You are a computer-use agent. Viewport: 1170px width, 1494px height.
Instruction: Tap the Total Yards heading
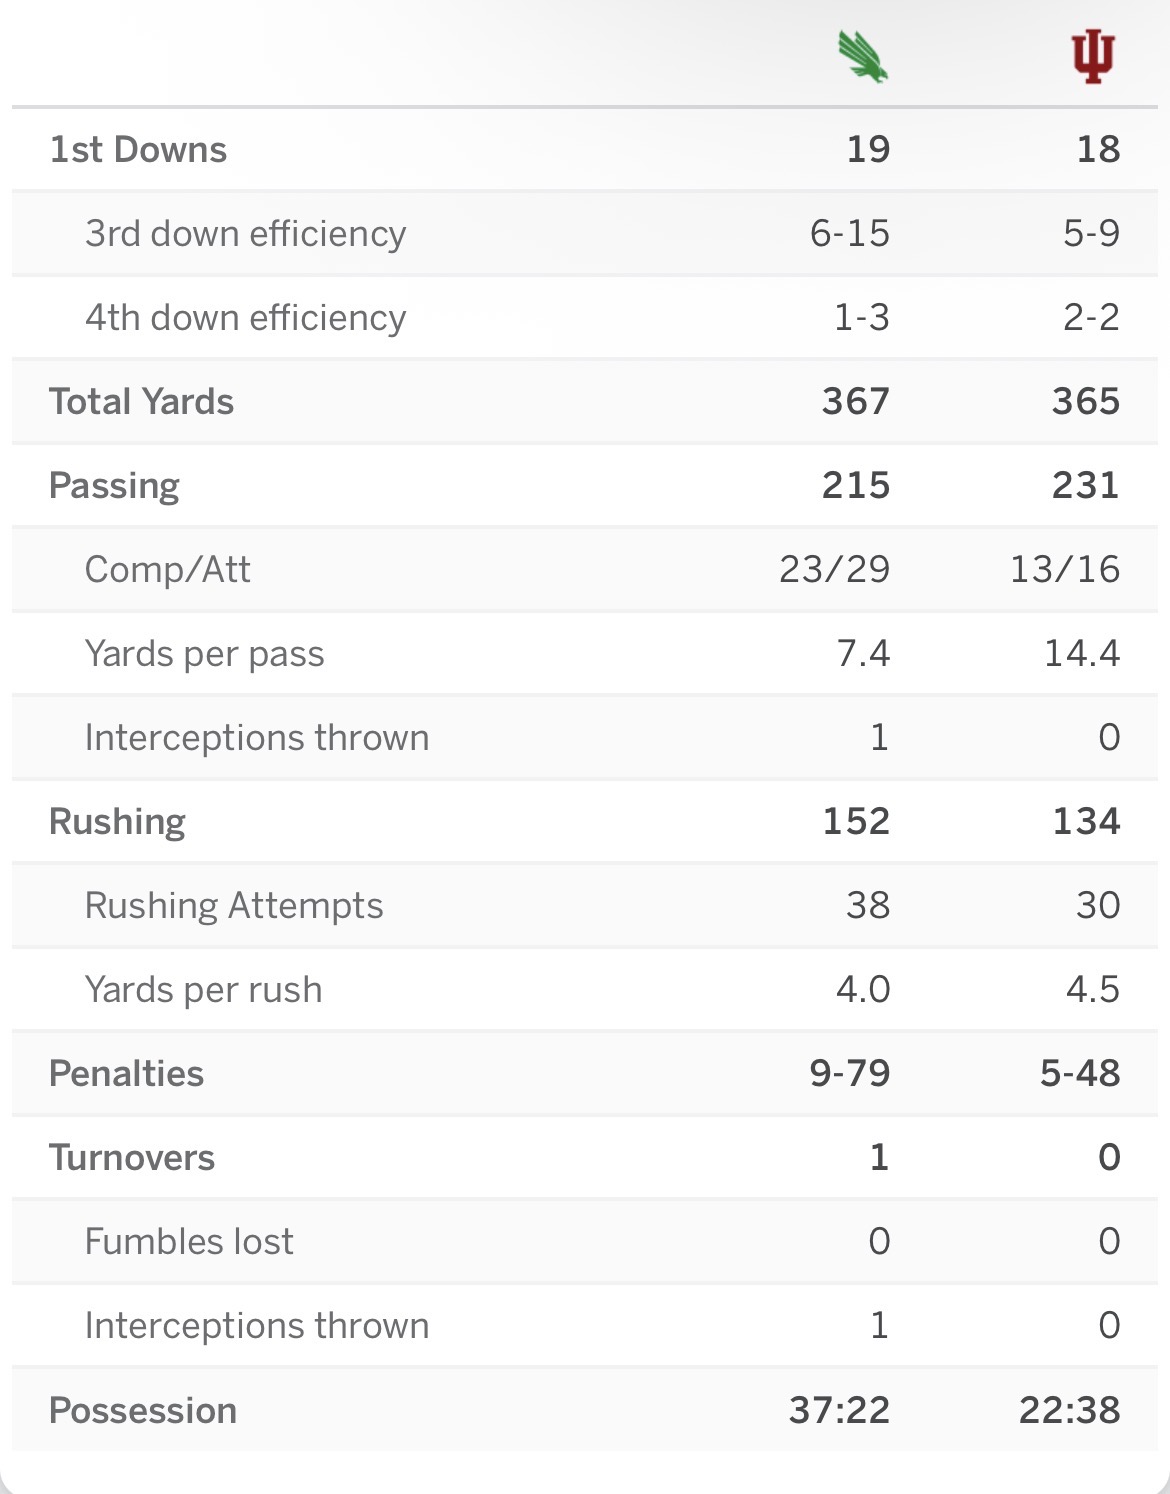pyautogui.click(x=141, y=402)
